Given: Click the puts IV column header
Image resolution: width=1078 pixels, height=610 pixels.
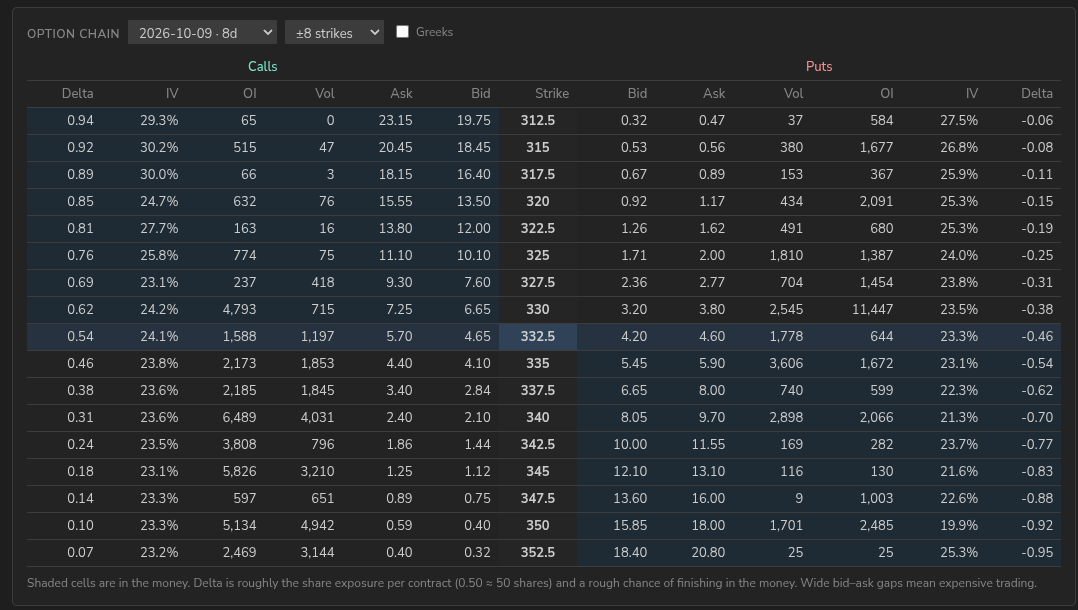Looking at the screenshot, I should [x=971, y=94].
